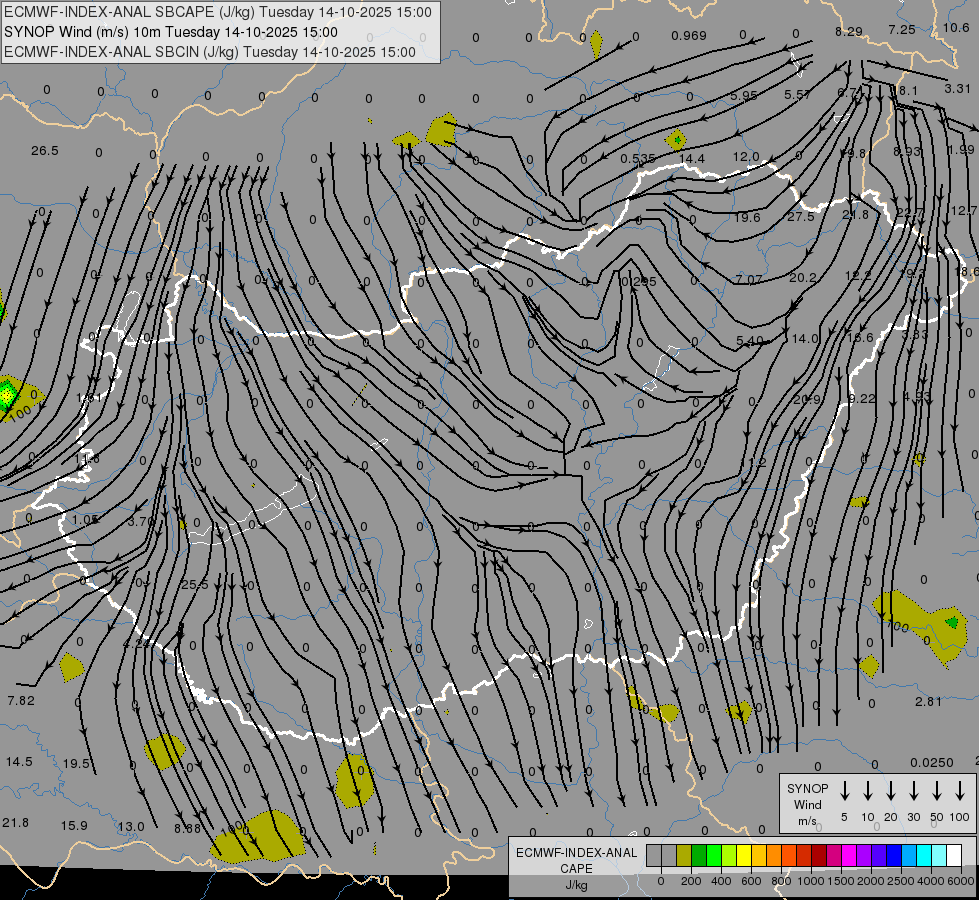This screenshot has width=979, height=900.
Task: Click the SBCIN layer title line
Action: 210,52
